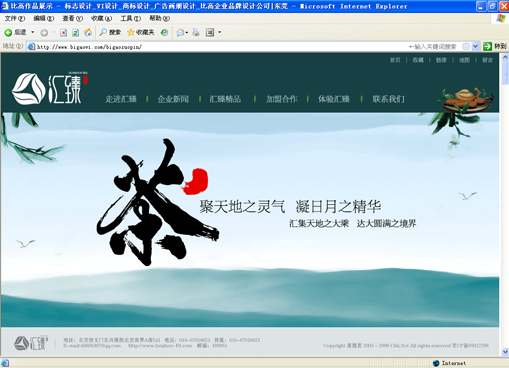
Task: Open the 工具 (Tools) menu
Action: [x=130, y=18]
